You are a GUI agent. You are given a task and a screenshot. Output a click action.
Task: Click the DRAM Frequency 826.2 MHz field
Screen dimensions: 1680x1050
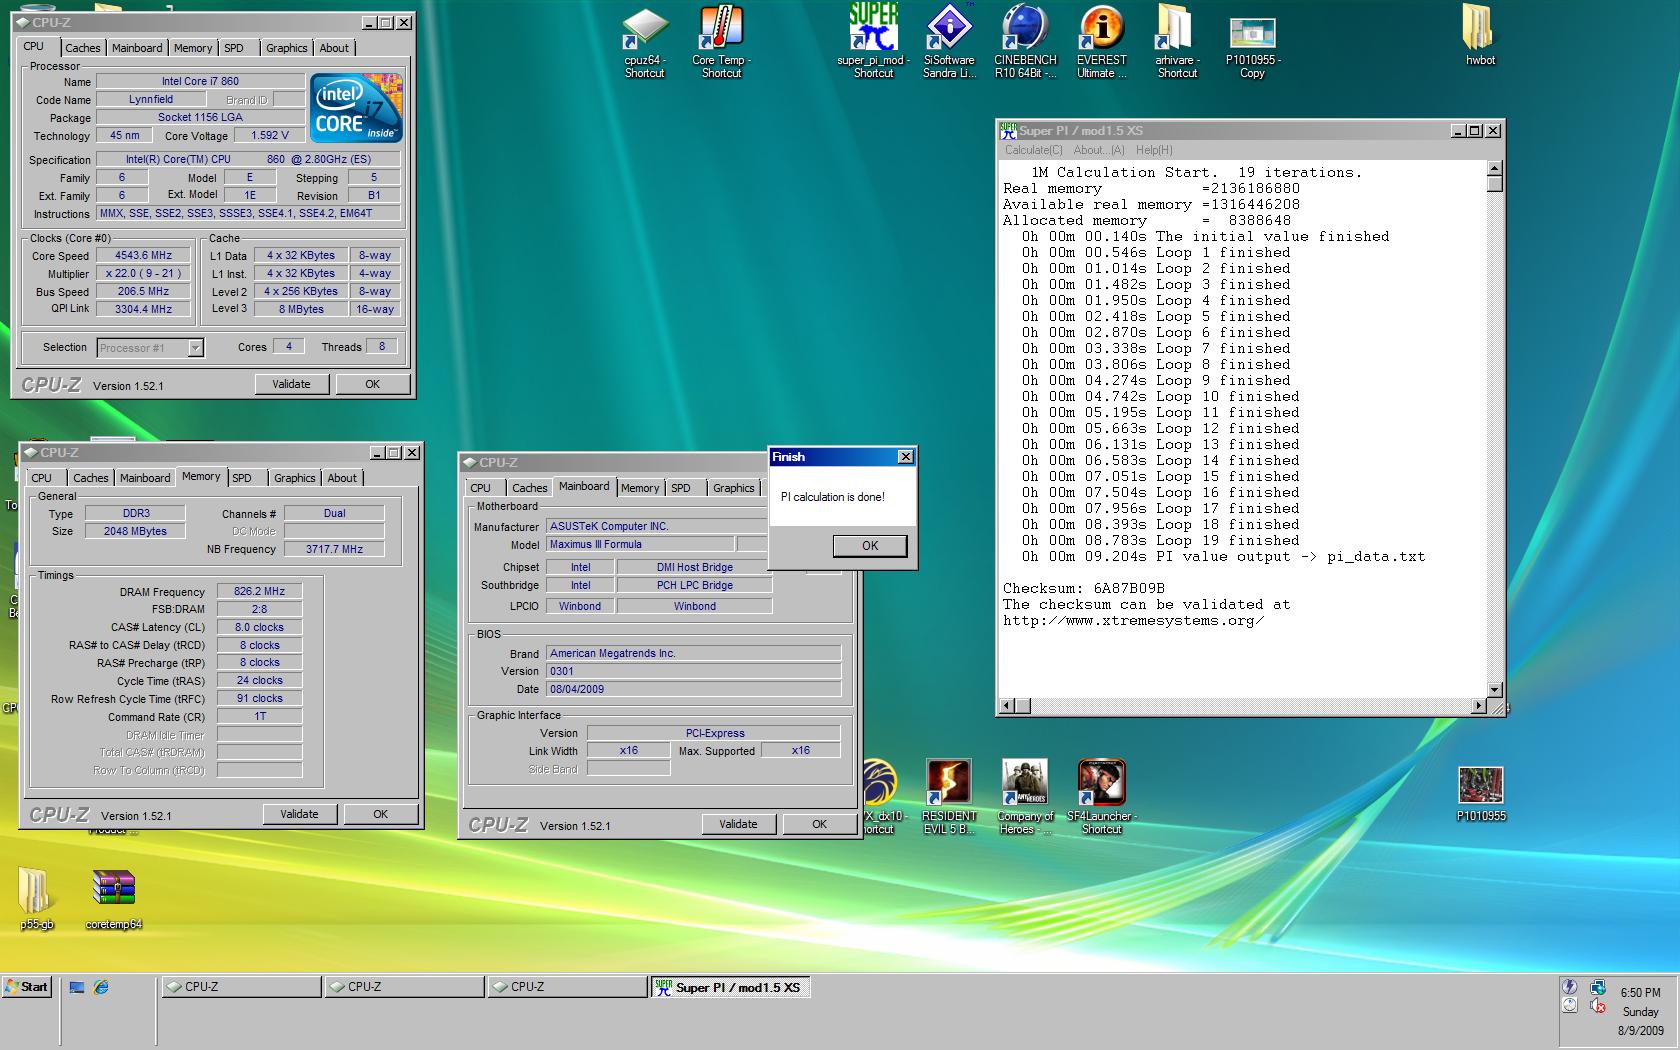click(x=259, y=592)
